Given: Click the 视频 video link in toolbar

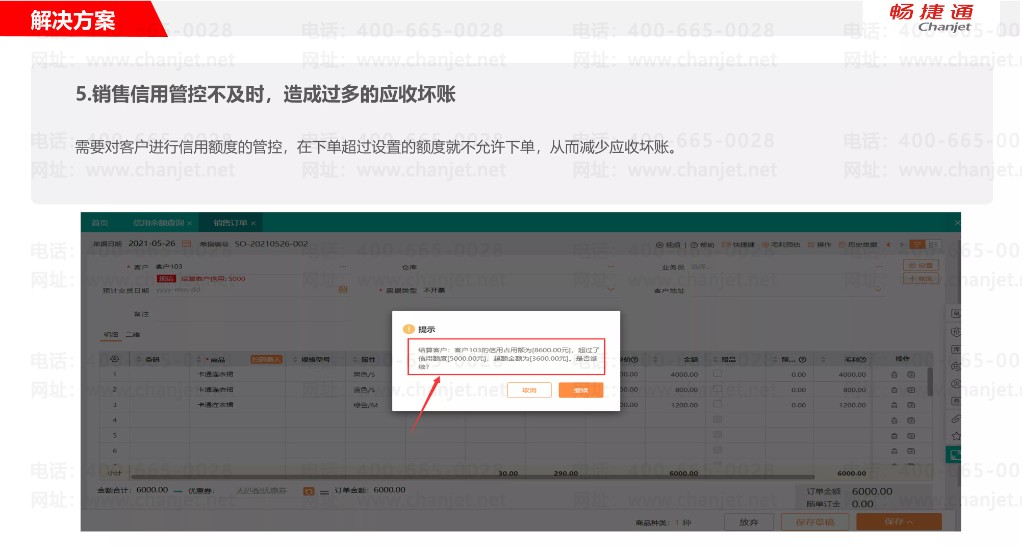Looking at the screenshot, I should click(668, 245).
